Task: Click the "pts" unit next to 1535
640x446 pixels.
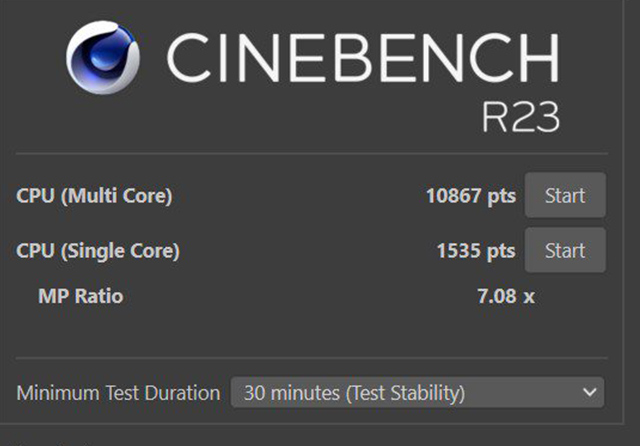Action: [x=501, y=250]
